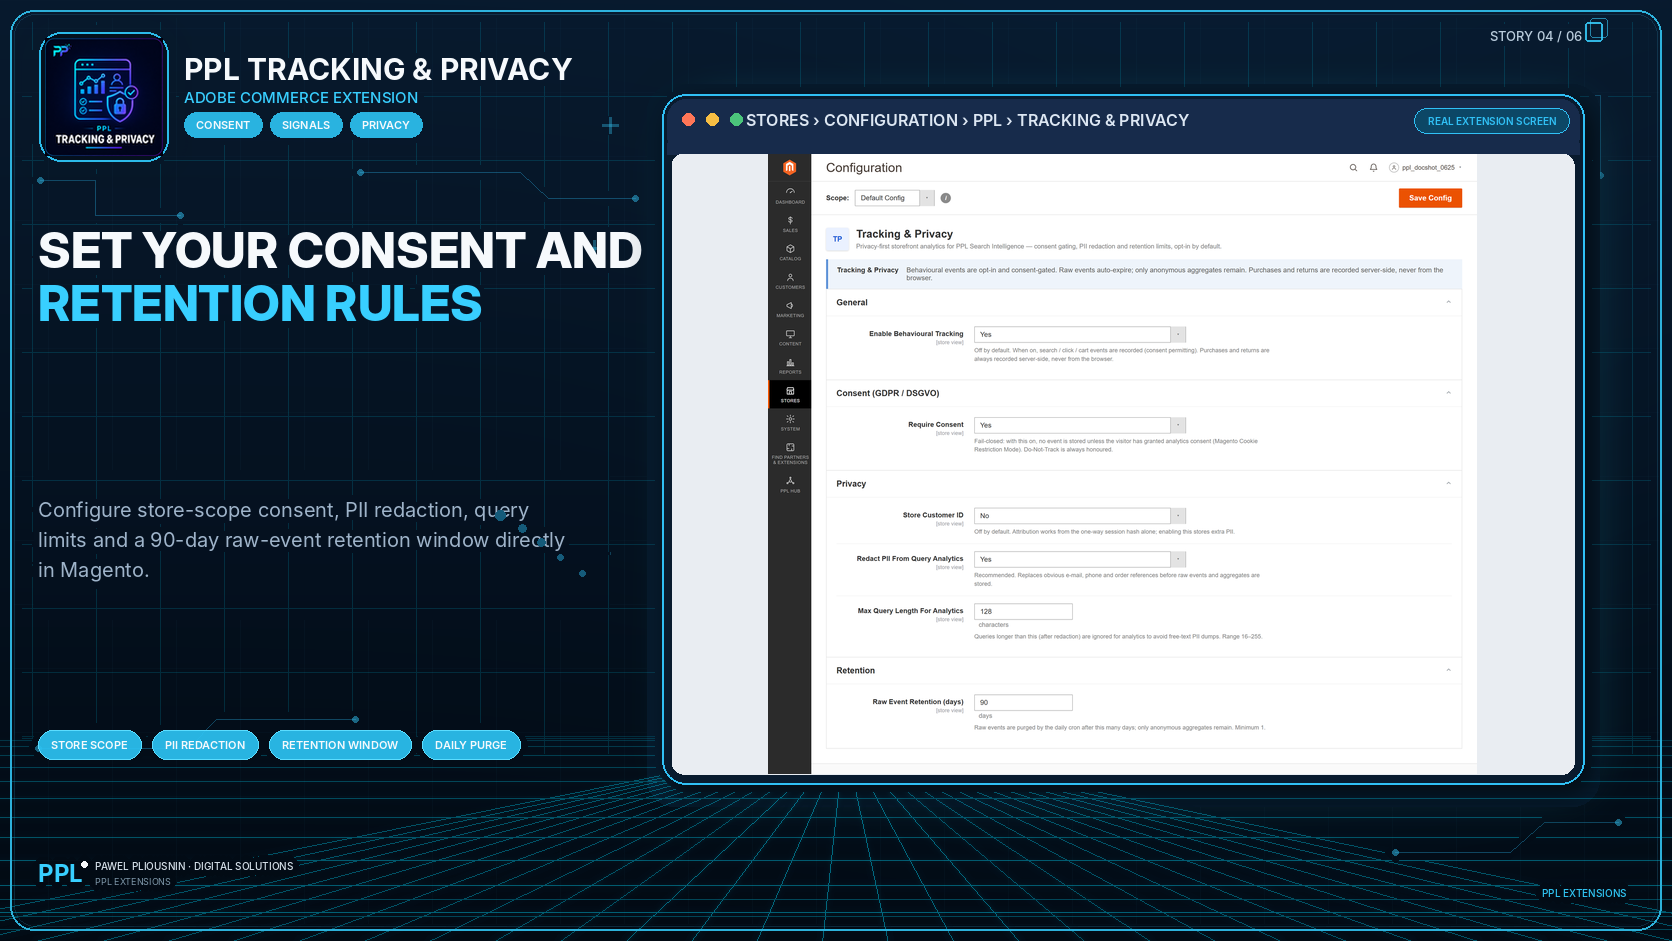The image size is (1672, 941).
Task: Click the Save Config button
Action: pyautogui.click(x=1430, y=198)
